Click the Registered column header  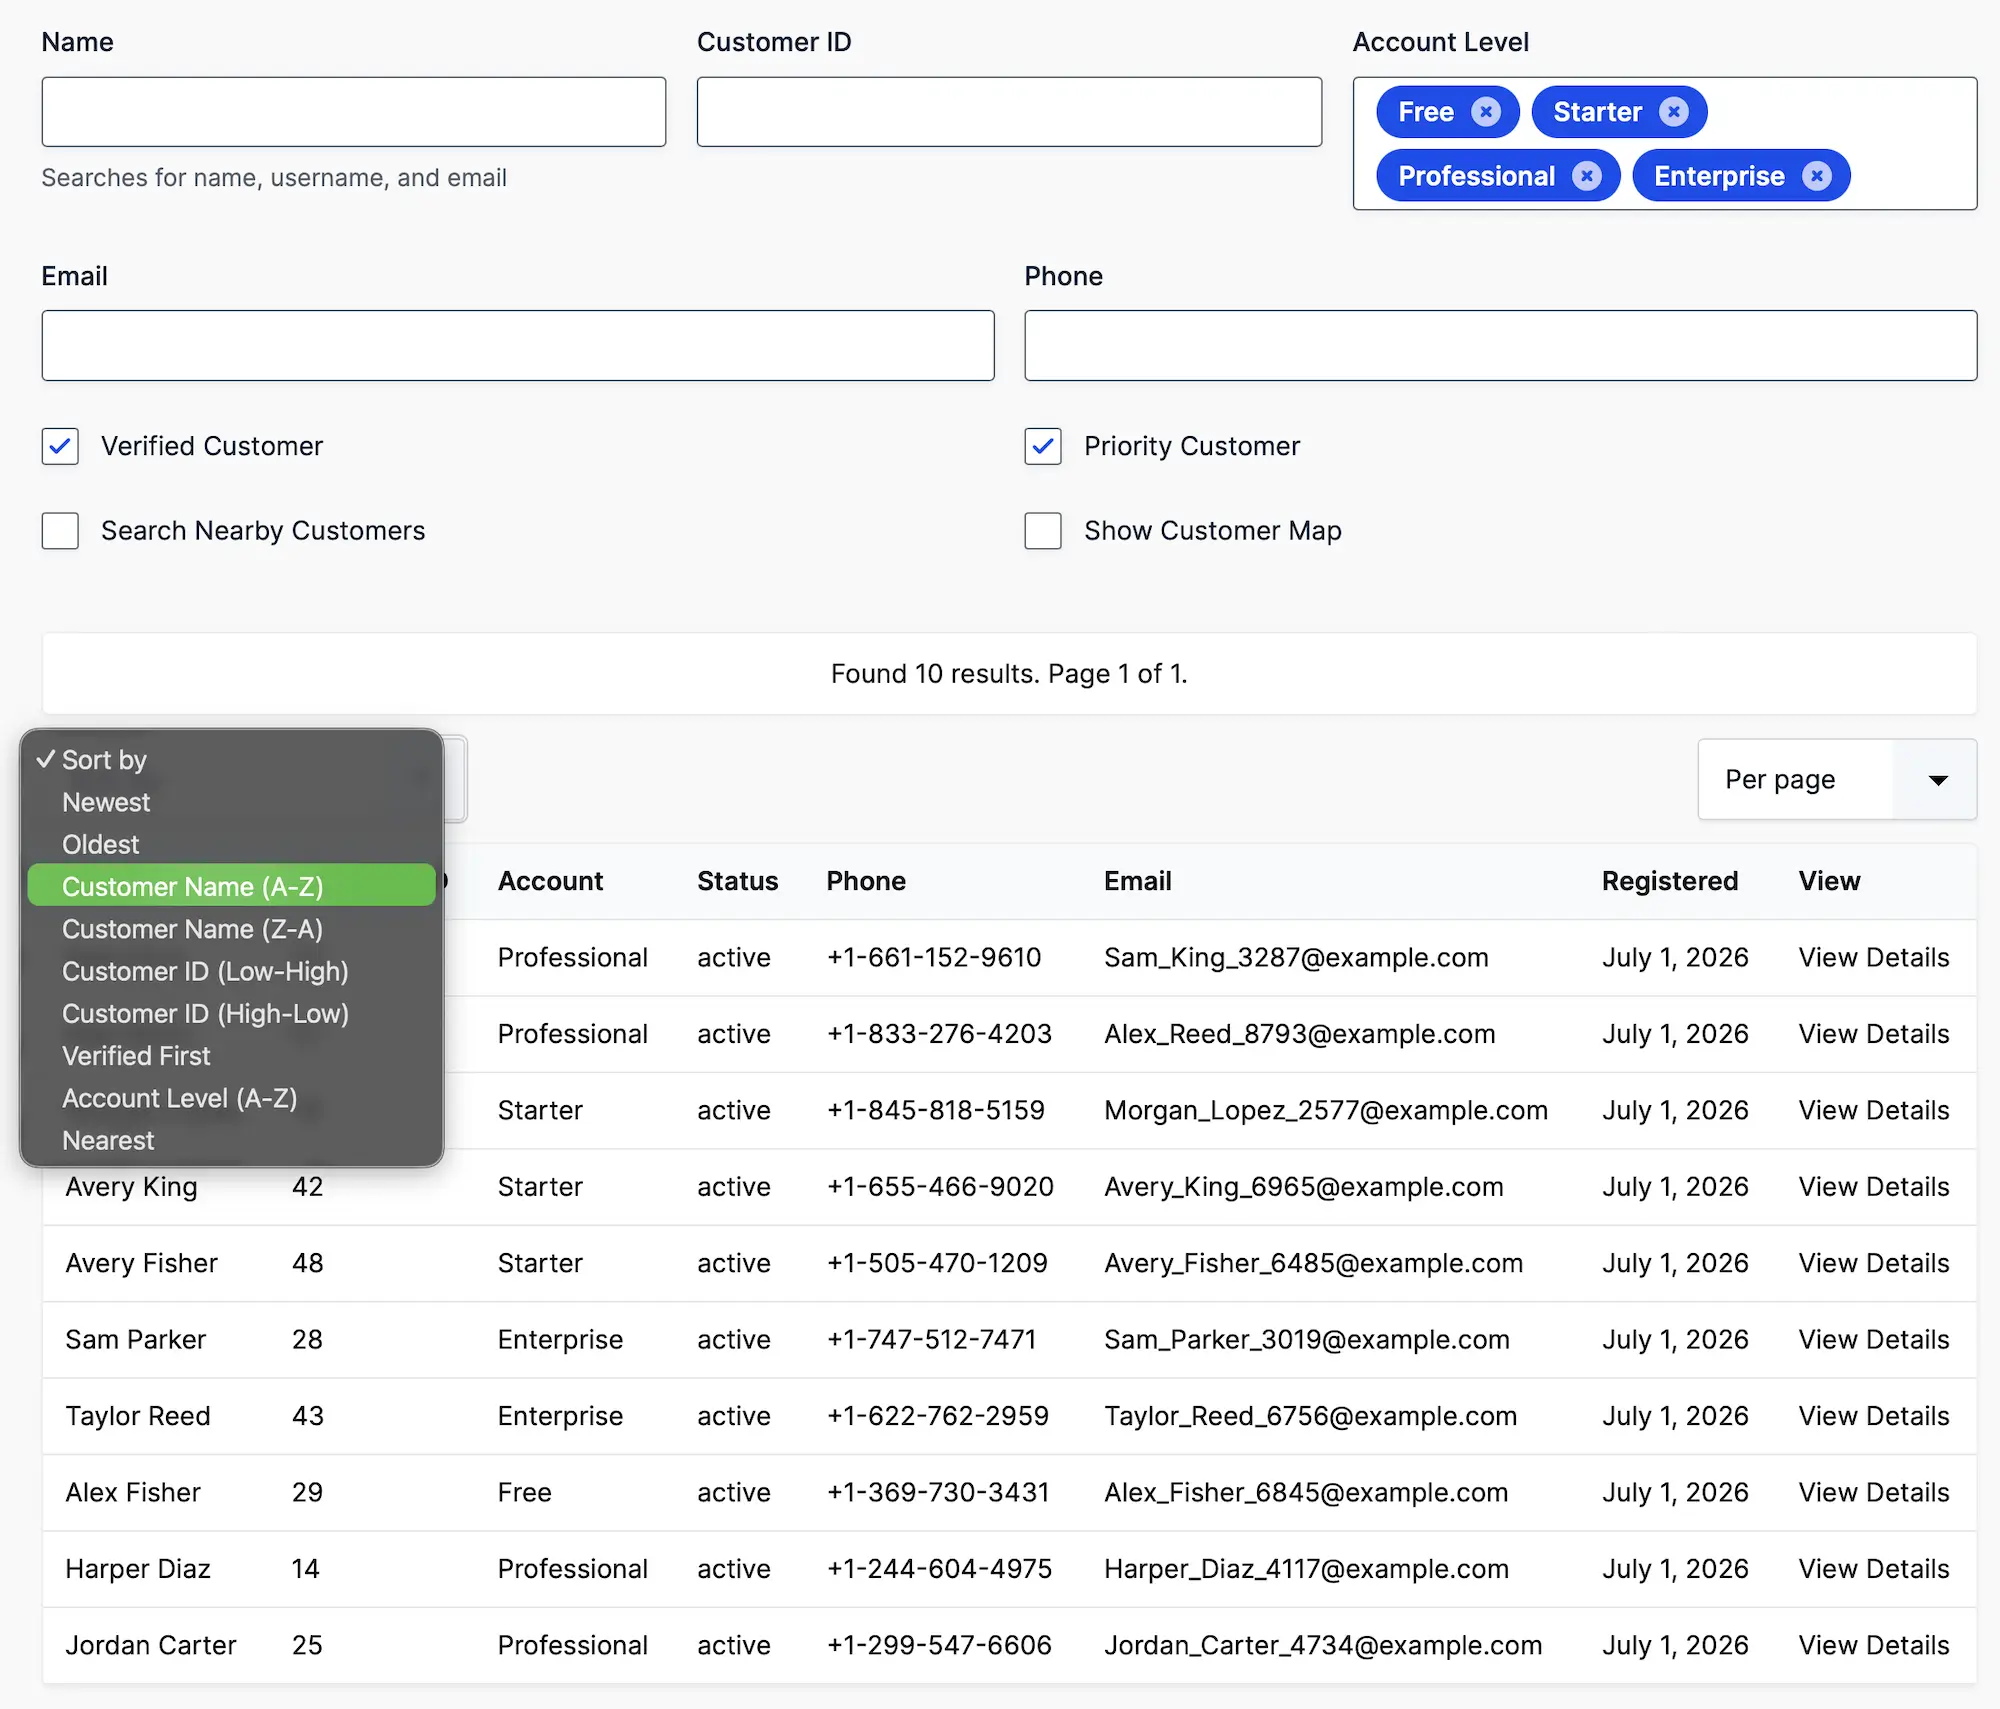(x=1670, y=881)
